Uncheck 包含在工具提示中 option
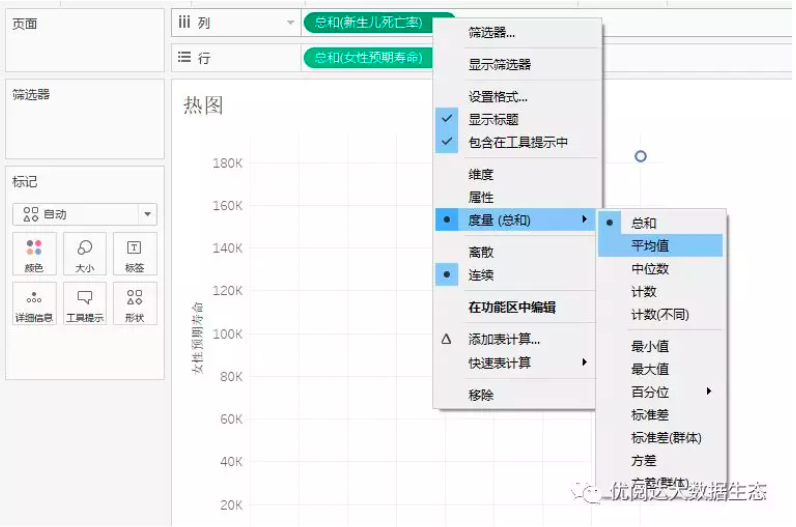 coord(517,143)
